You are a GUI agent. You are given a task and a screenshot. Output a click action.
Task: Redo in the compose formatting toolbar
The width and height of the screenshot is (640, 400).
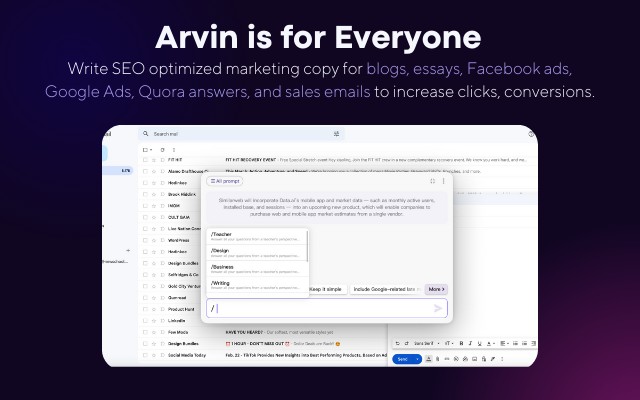(407, 343)
